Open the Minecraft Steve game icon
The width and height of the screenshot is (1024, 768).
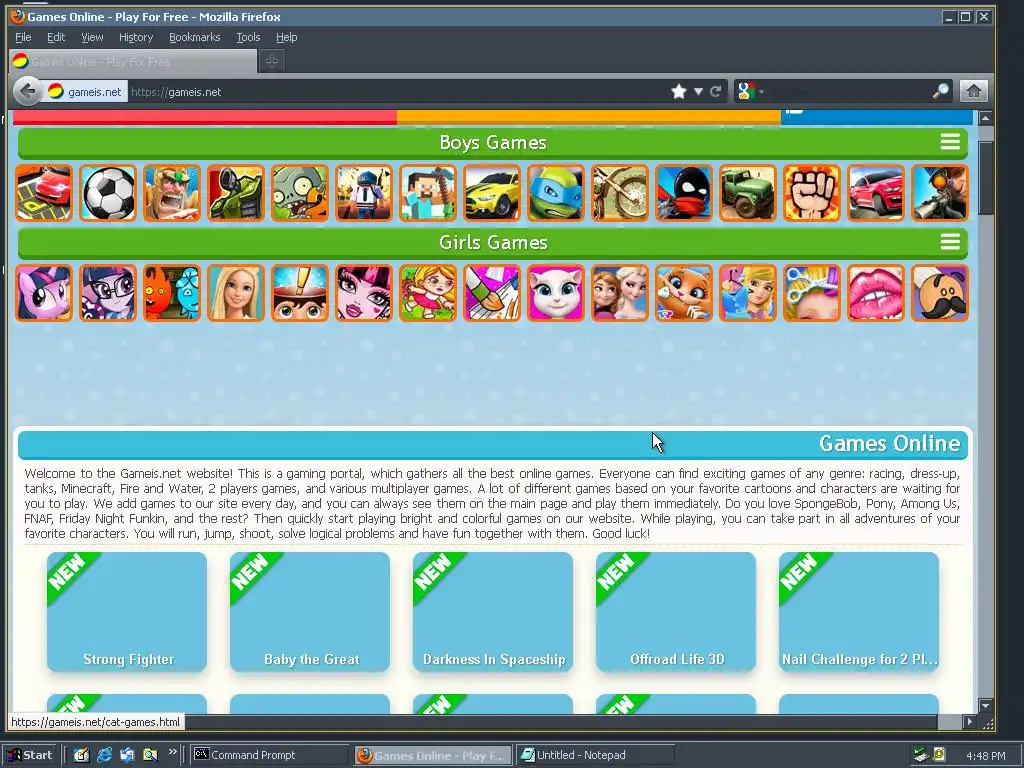(x=428, y=193)
